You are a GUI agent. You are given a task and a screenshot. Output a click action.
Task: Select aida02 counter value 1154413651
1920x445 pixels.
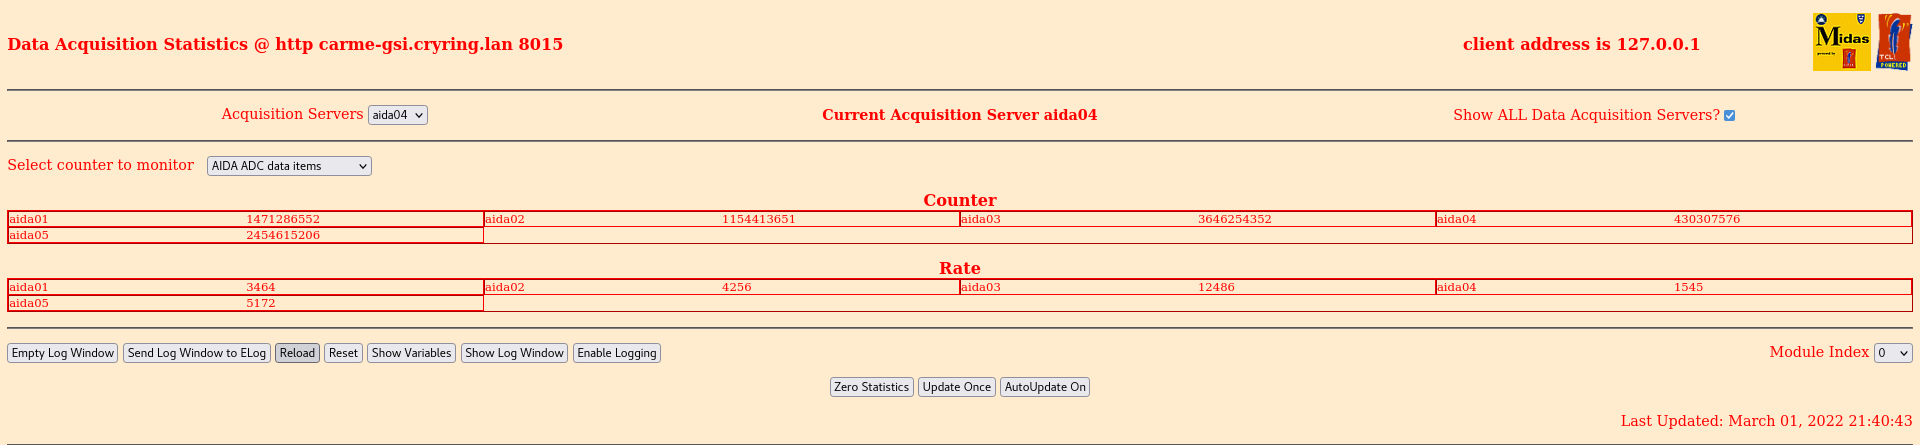click(x=759, y=219)
